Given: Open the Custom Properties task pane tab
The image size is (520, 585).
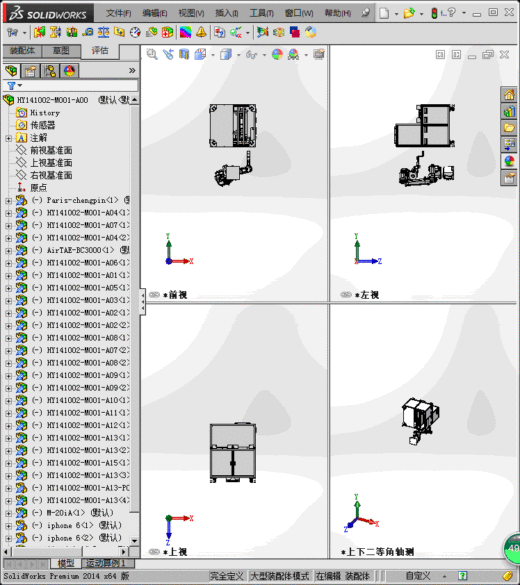Looking at the screenshot, I should pos(509,178).
